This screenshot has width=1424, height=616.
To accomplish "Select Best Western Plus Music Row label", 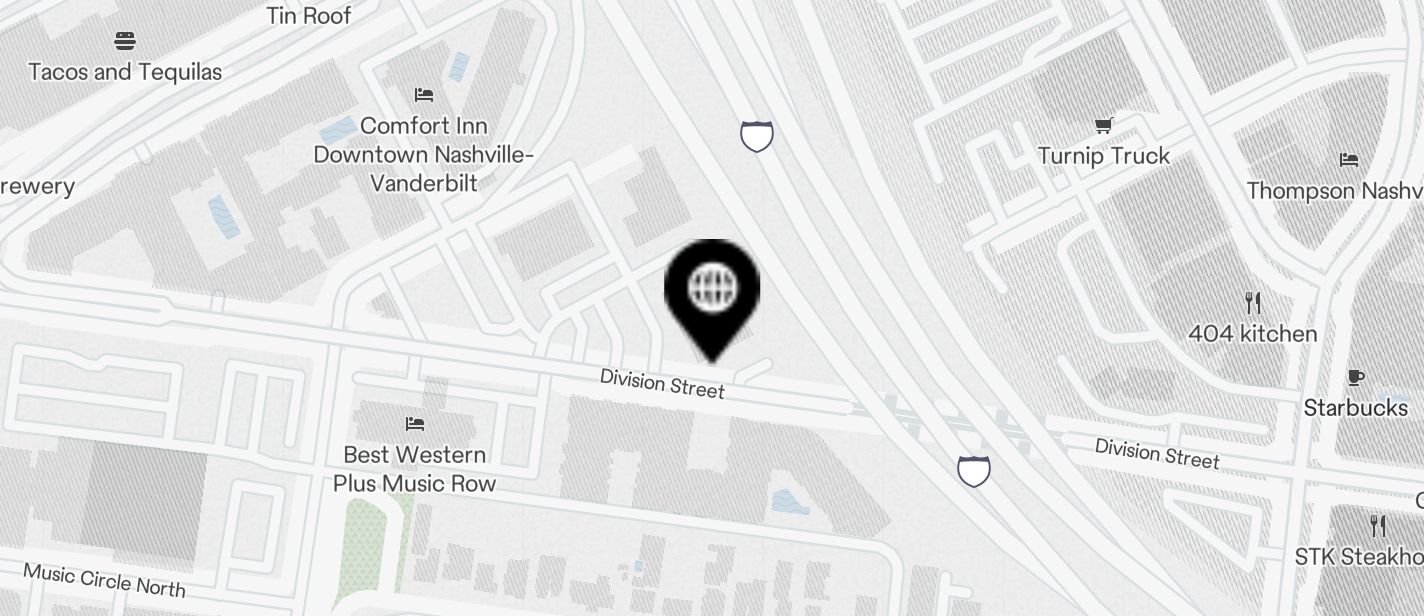I will pyautogui.click(x=415, y=469).
